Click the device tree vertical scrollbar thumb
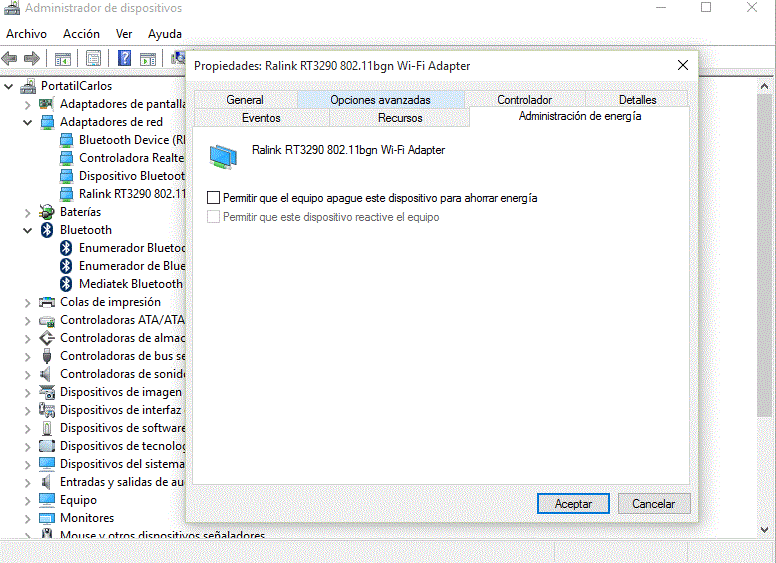Image resolution: width=776 pixels, height=563 pixels. click(x=764, y=255)
